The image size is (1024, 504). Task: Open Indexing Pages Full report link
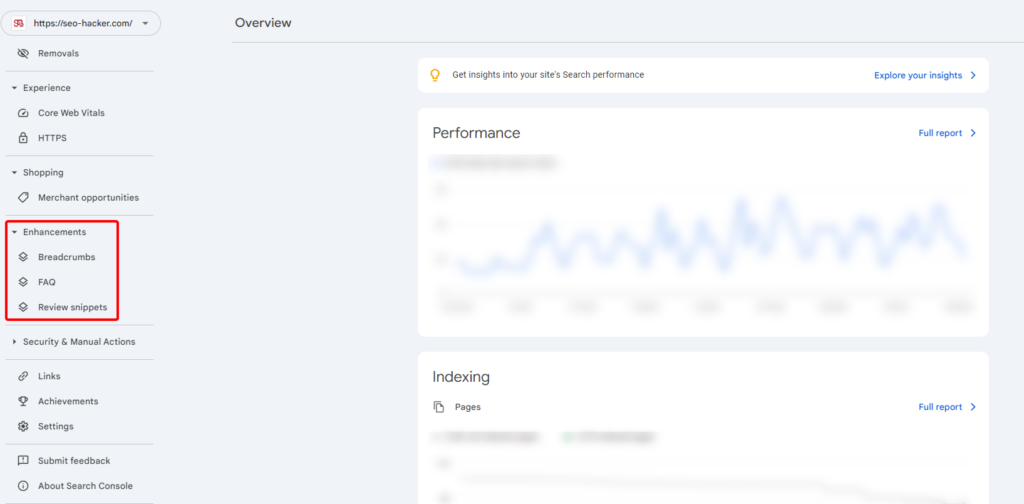(946, 407)
